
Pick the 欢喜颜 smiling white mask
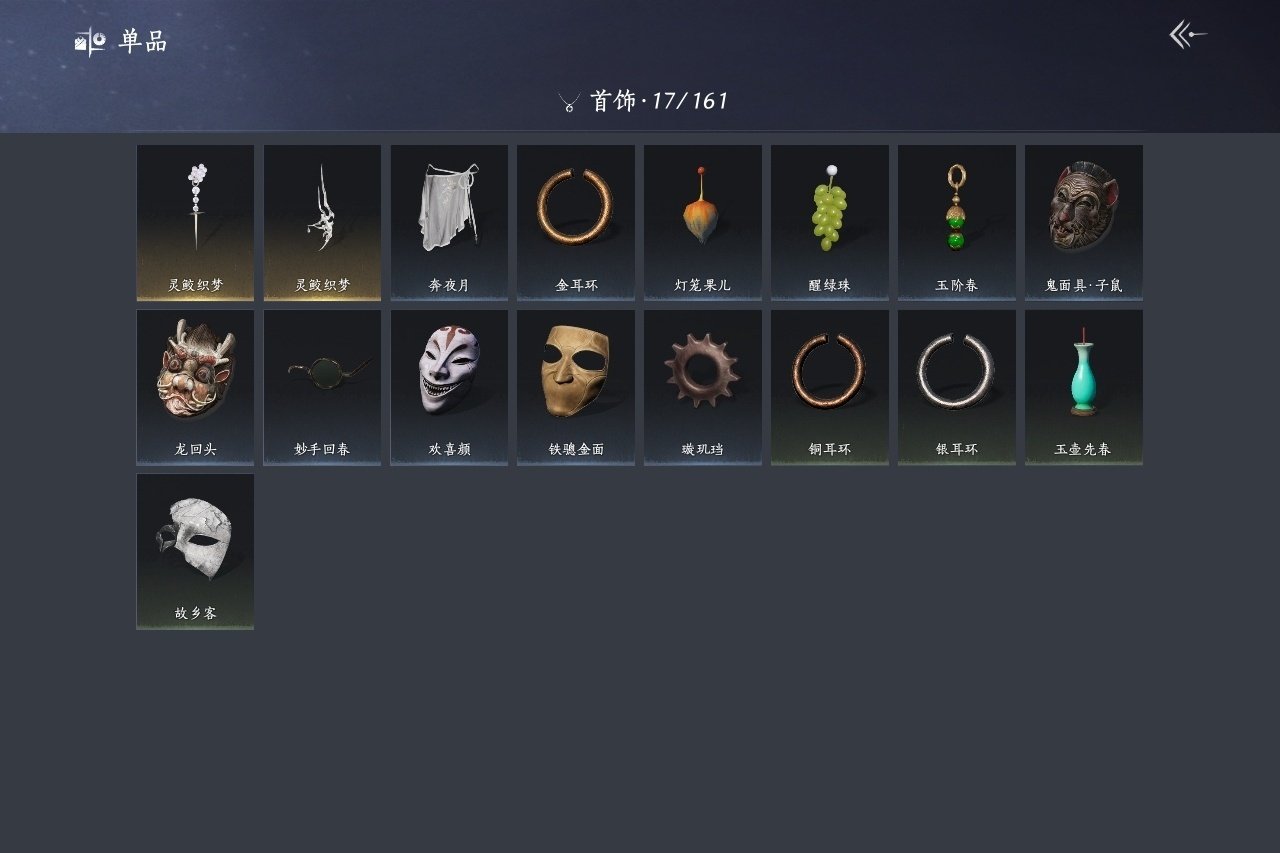(x=449, y=387)
